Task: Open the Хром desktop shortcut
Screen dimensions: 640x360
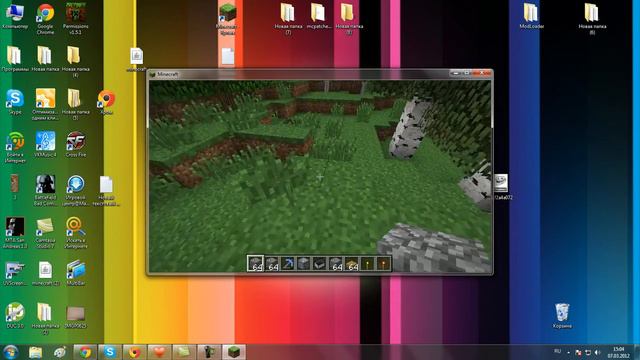Action: [x=106, y=102]
